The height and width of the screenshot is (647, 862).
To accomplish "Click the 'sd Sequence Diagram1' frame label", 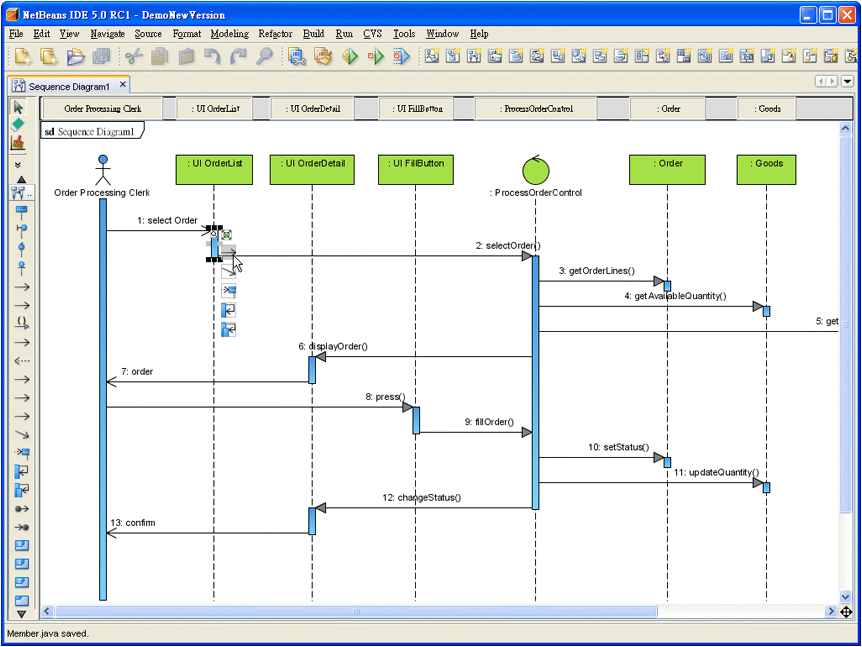I will 90,132.
